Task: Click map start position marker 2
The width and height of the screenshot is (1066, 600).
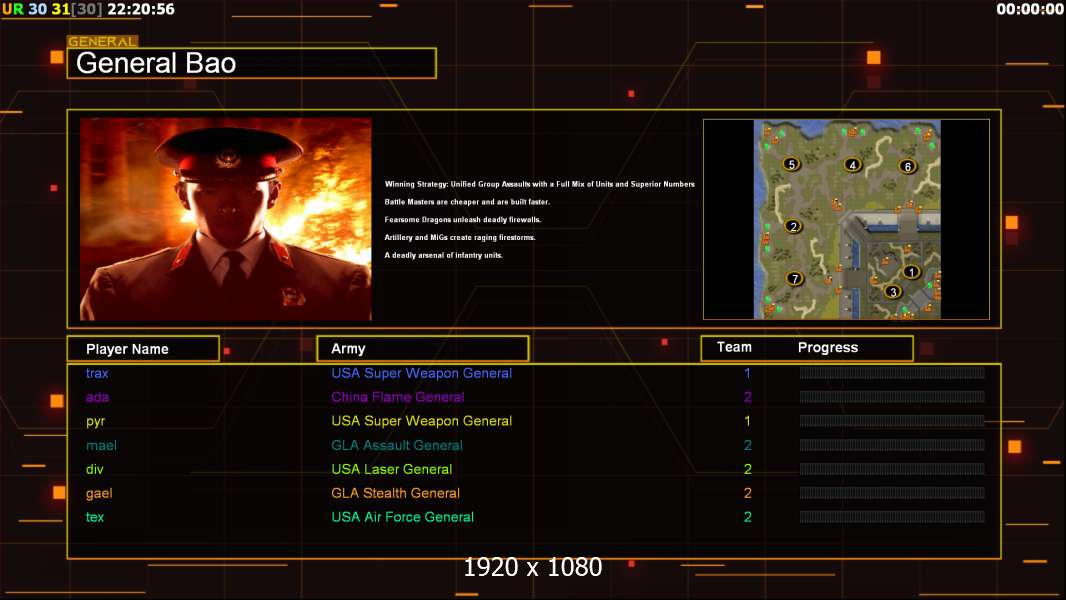Action: tap(793, 226)
